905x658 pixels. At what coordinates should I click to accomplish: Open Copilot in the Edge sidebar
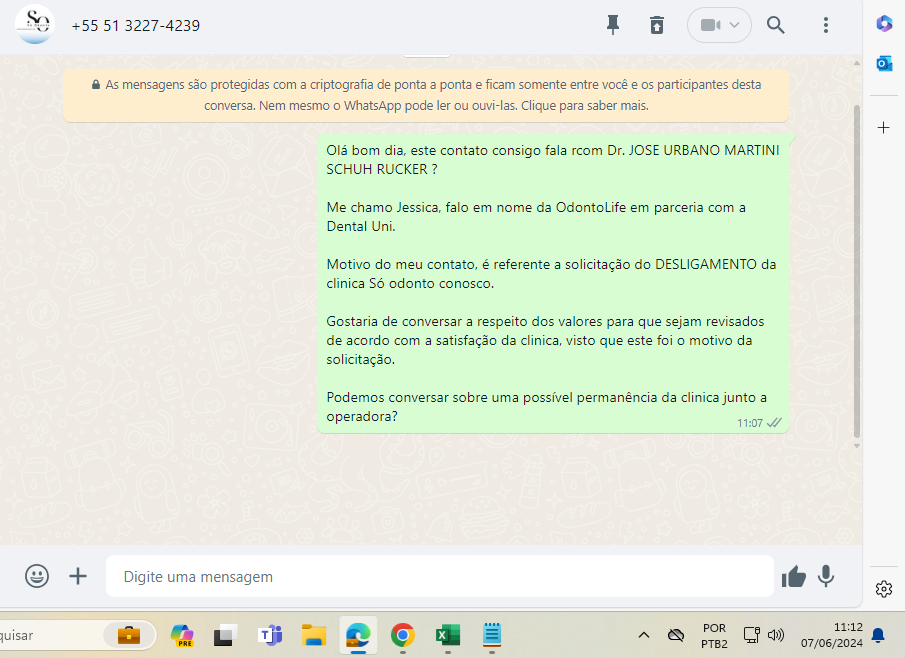coord(884,24)
